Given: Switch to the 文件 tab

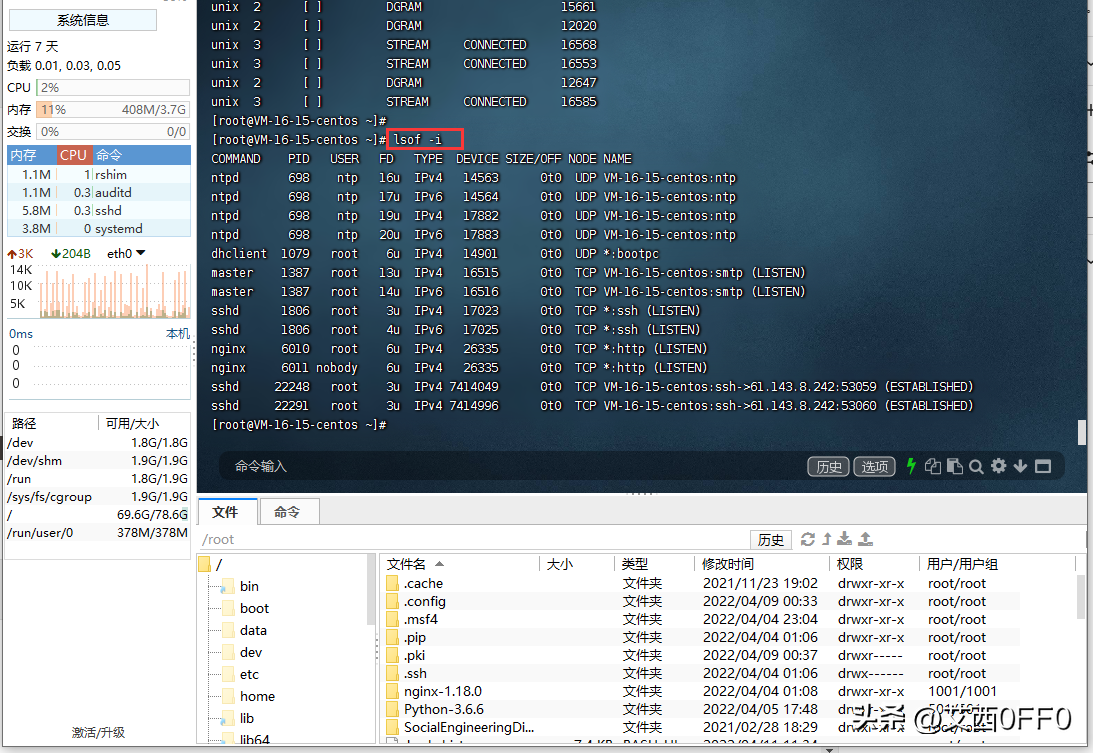Looking at the screenshot, I should coord(226,512).
